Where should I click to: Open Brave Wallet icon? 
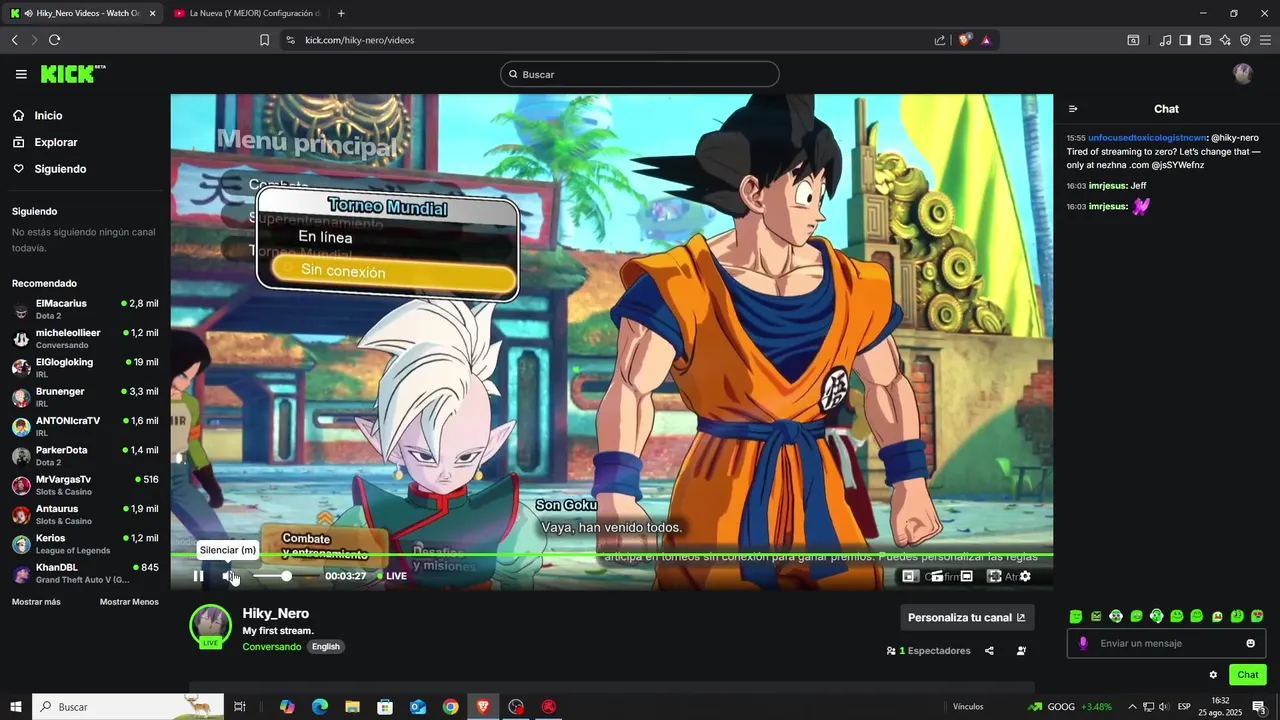[x=1205, y=40]
